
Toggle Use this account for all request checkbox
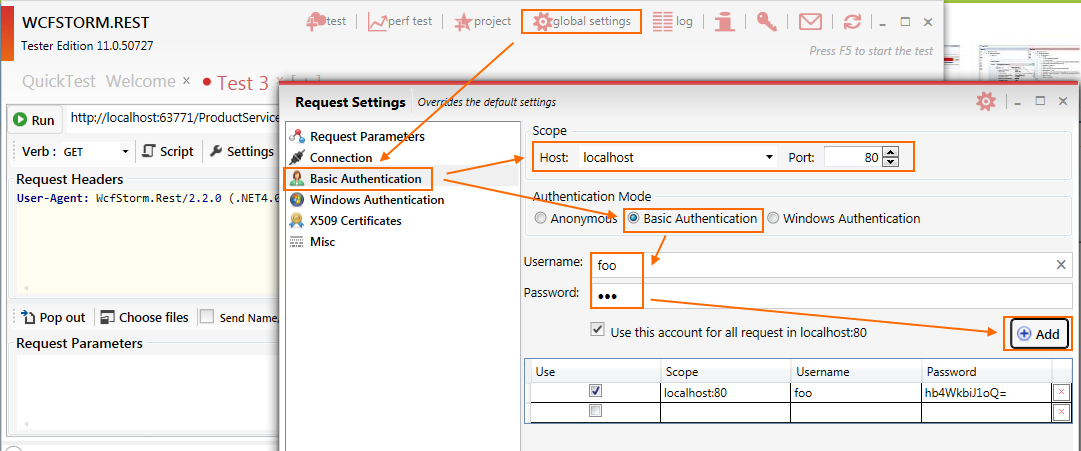(x=597, y=329)
